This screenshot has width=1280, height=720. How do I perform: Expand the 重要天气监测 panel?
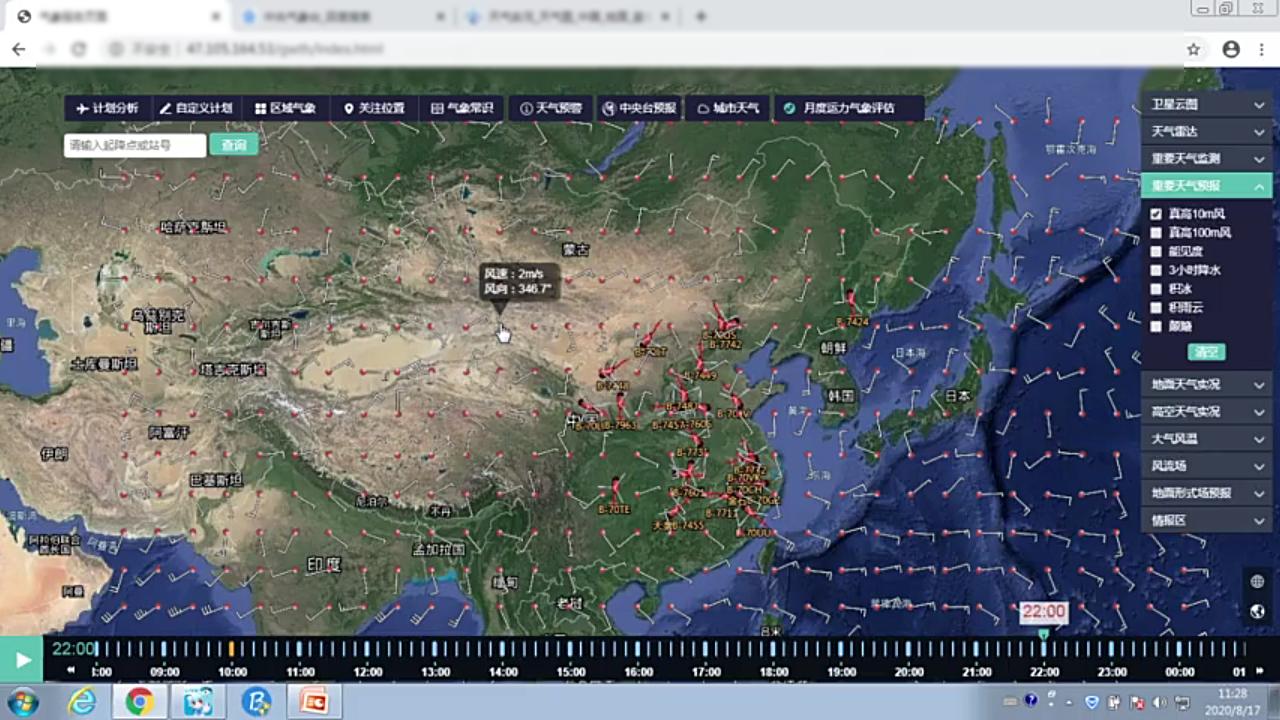[1206, 158]
